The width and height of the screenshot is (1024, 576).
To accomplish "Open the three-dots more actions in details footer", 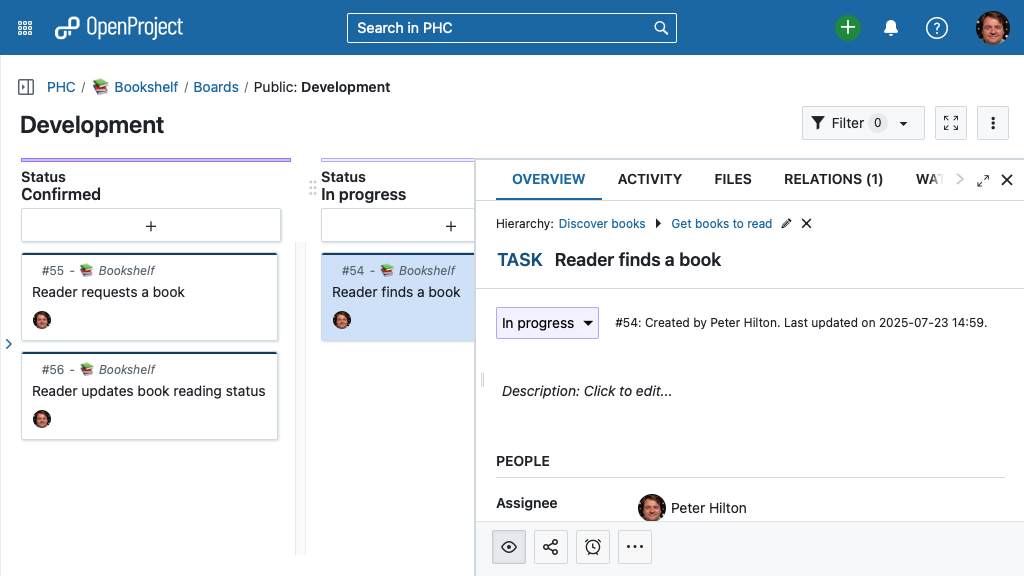I will pos(635,547).
